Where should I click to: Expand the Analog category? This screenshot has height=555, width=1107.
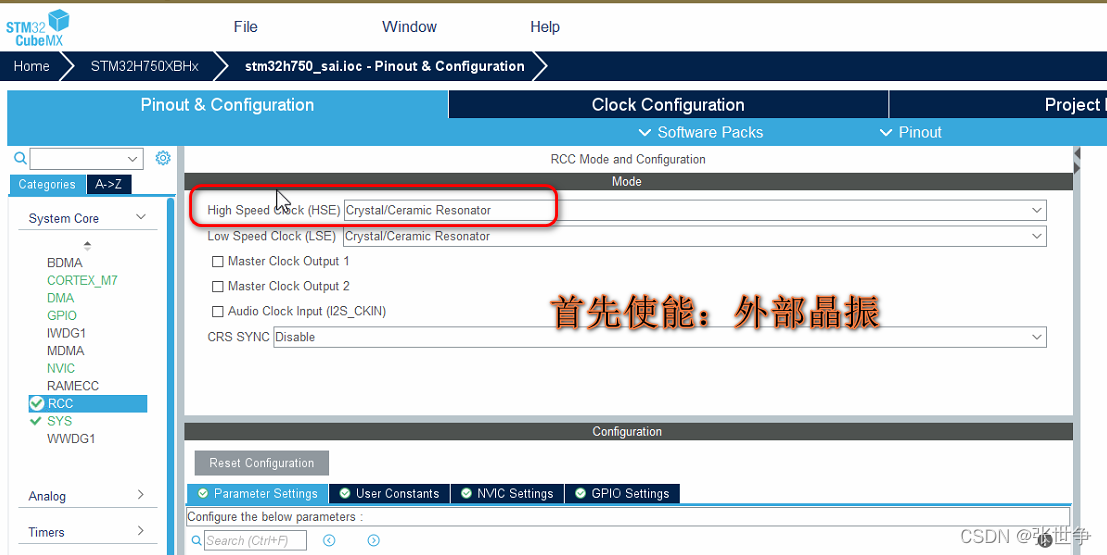(x=140, y=495)
